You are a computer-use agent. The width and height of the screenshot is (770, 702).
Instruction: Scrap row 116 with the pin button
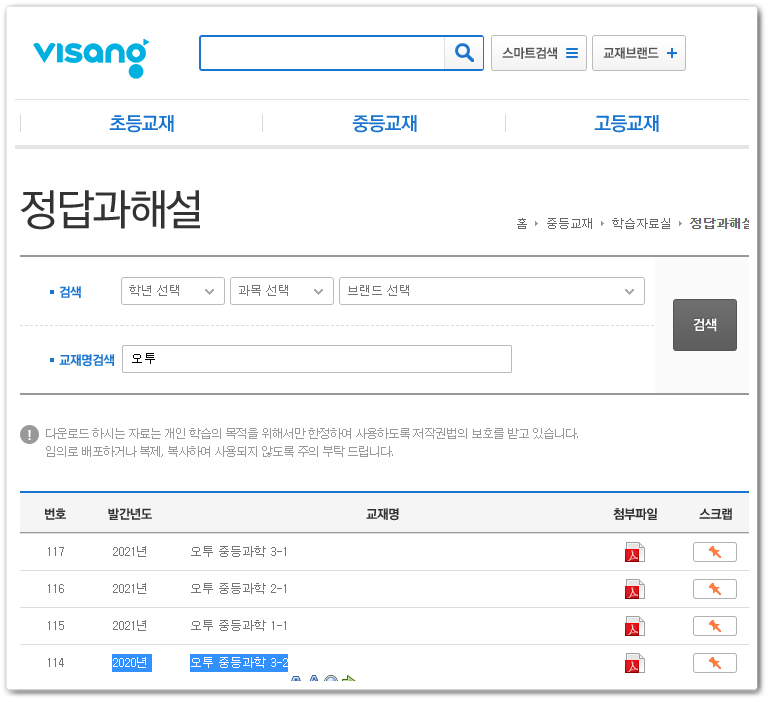tap(715, 589)
